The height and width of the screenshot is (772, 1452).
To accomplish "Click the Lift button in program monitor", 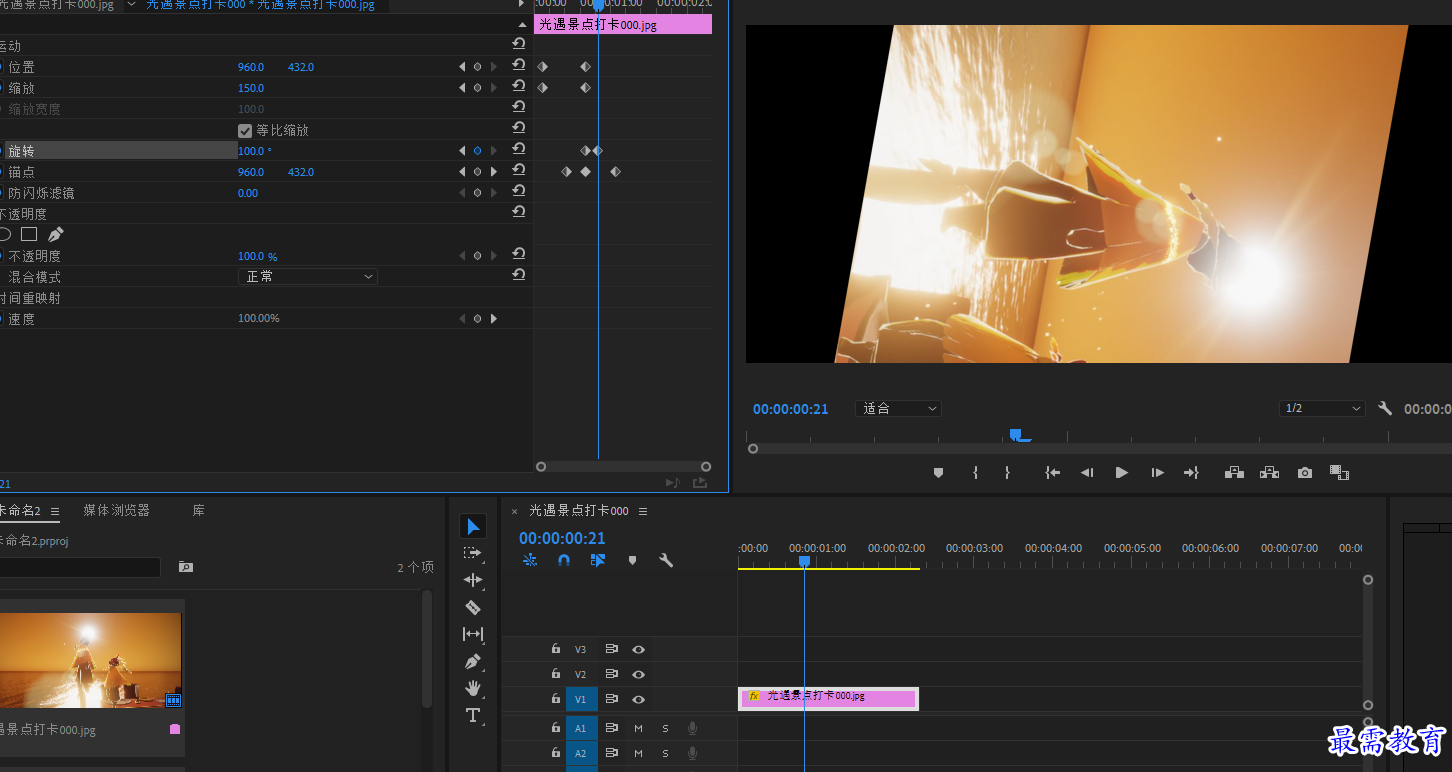I will (x=1234, y=473).
